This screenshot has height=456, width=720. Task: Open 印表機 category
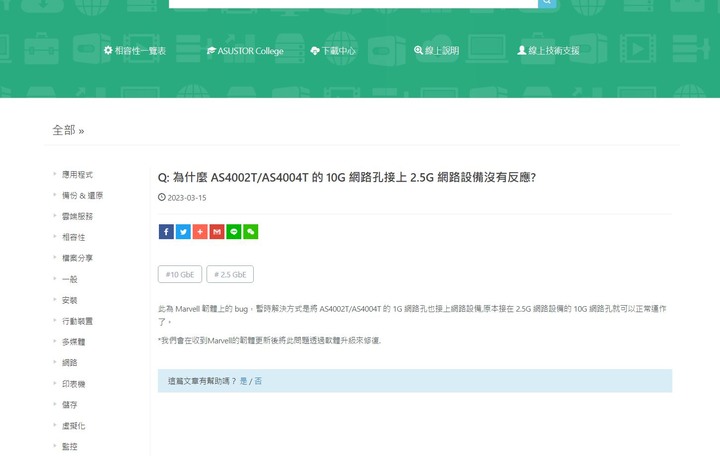pyautogui.click(x=73, y=383)
